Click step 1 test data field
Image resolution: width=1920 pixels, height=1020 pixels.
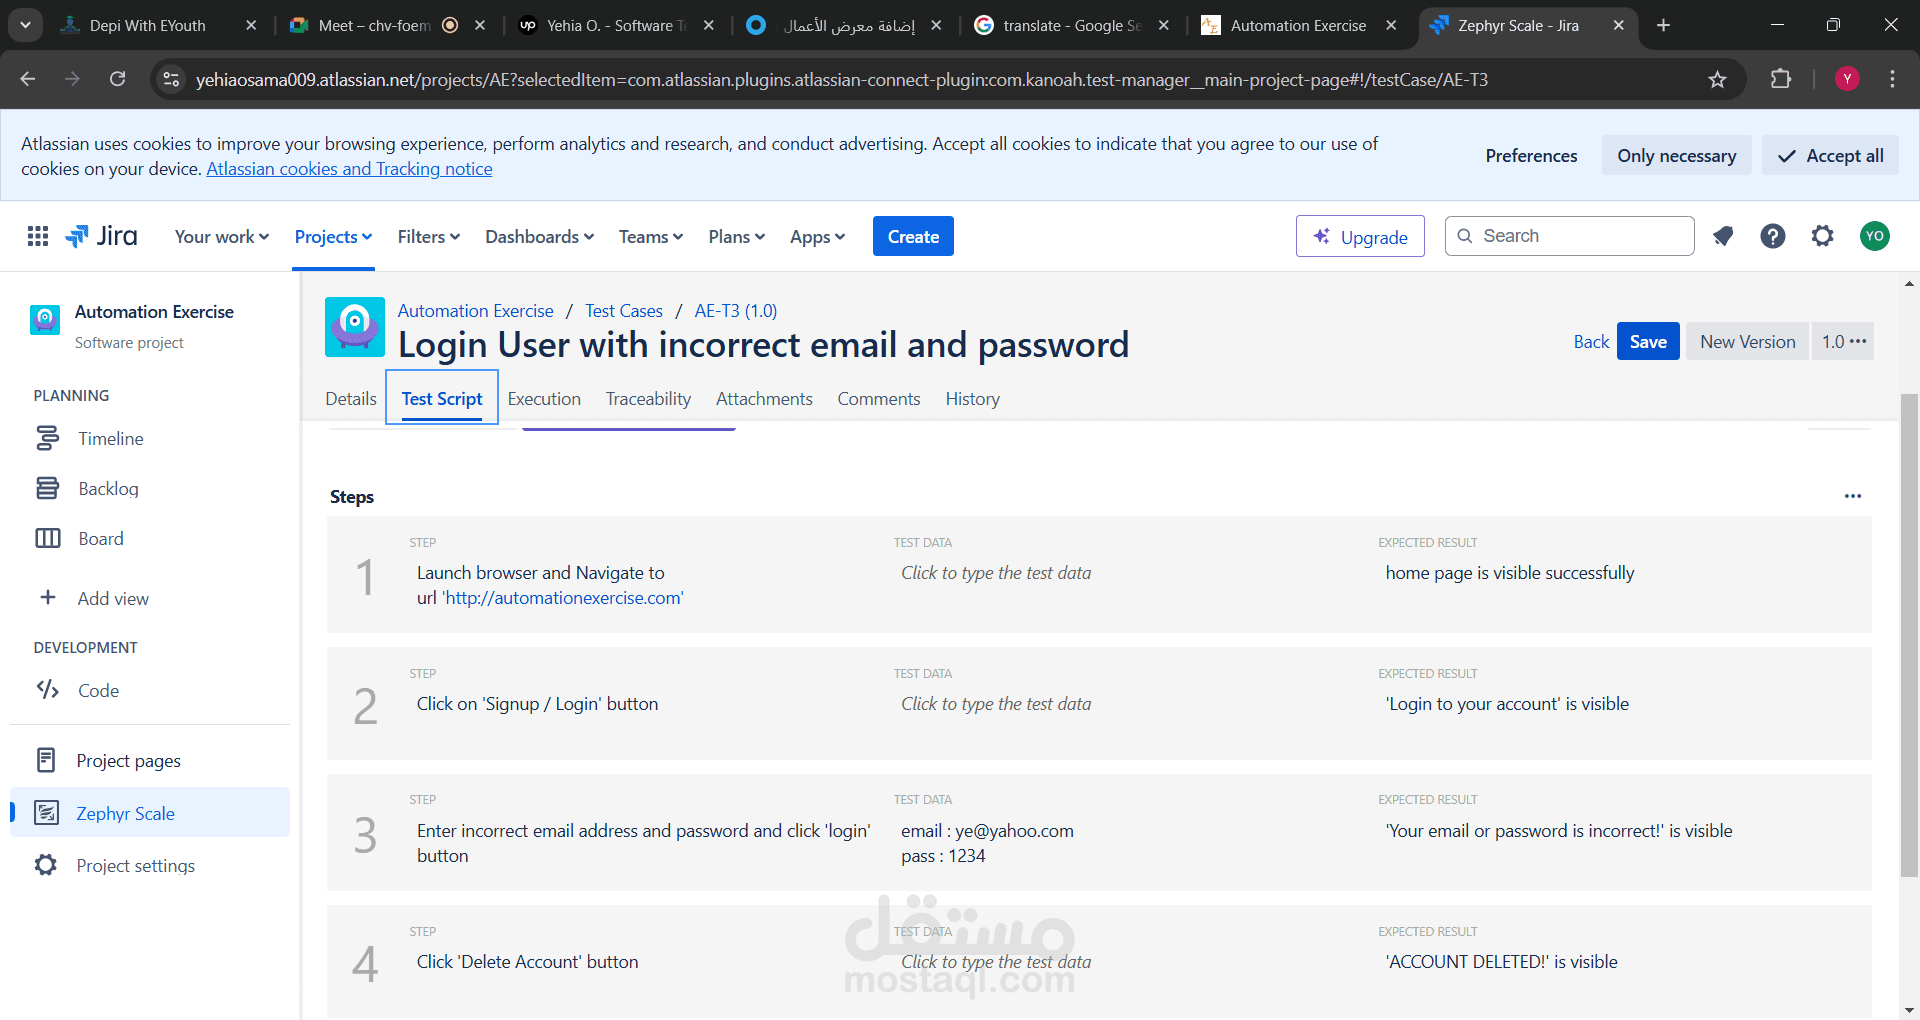tap(996, 573)
